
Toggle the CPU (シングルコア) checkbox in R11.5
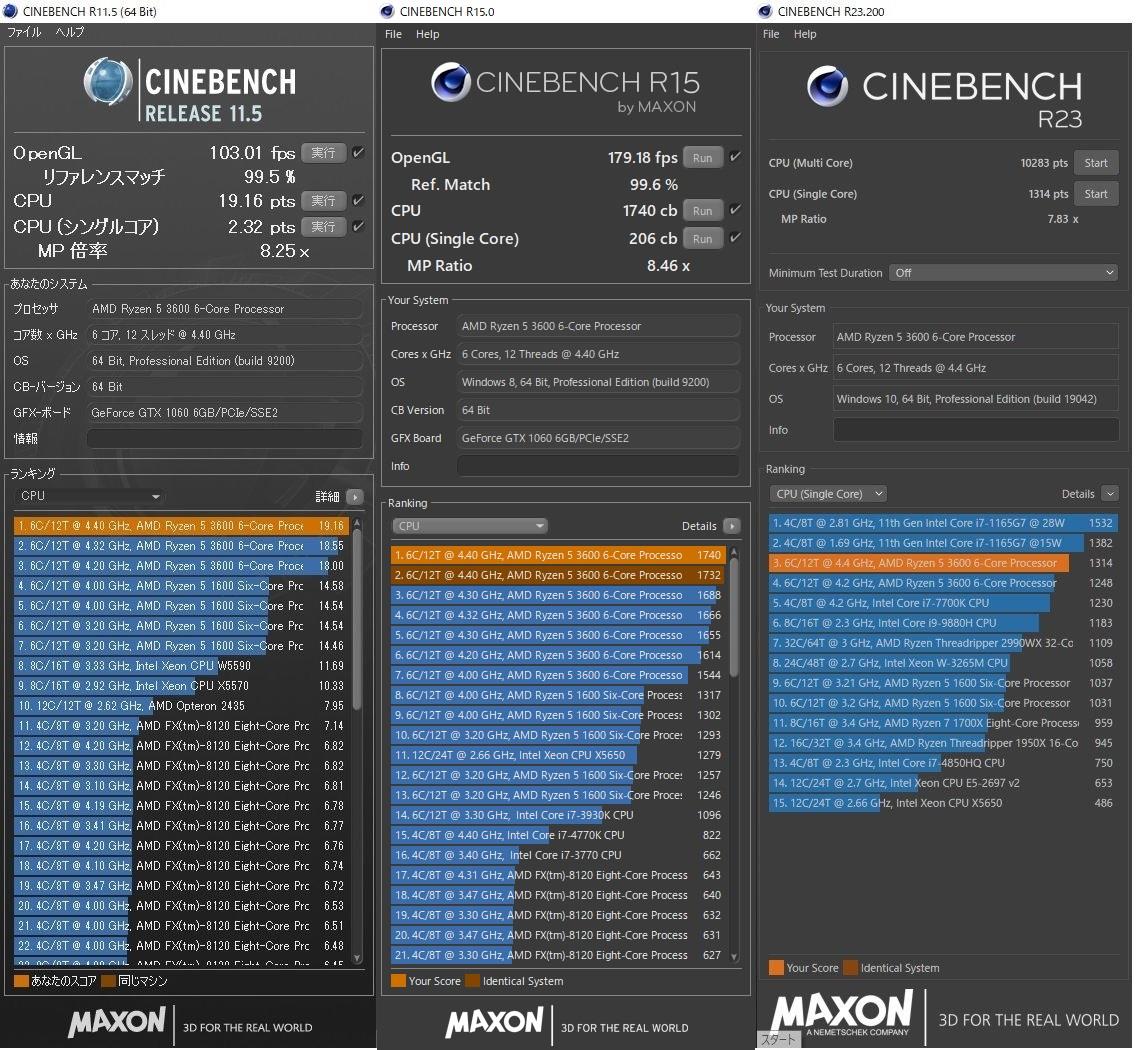[358, 226]
